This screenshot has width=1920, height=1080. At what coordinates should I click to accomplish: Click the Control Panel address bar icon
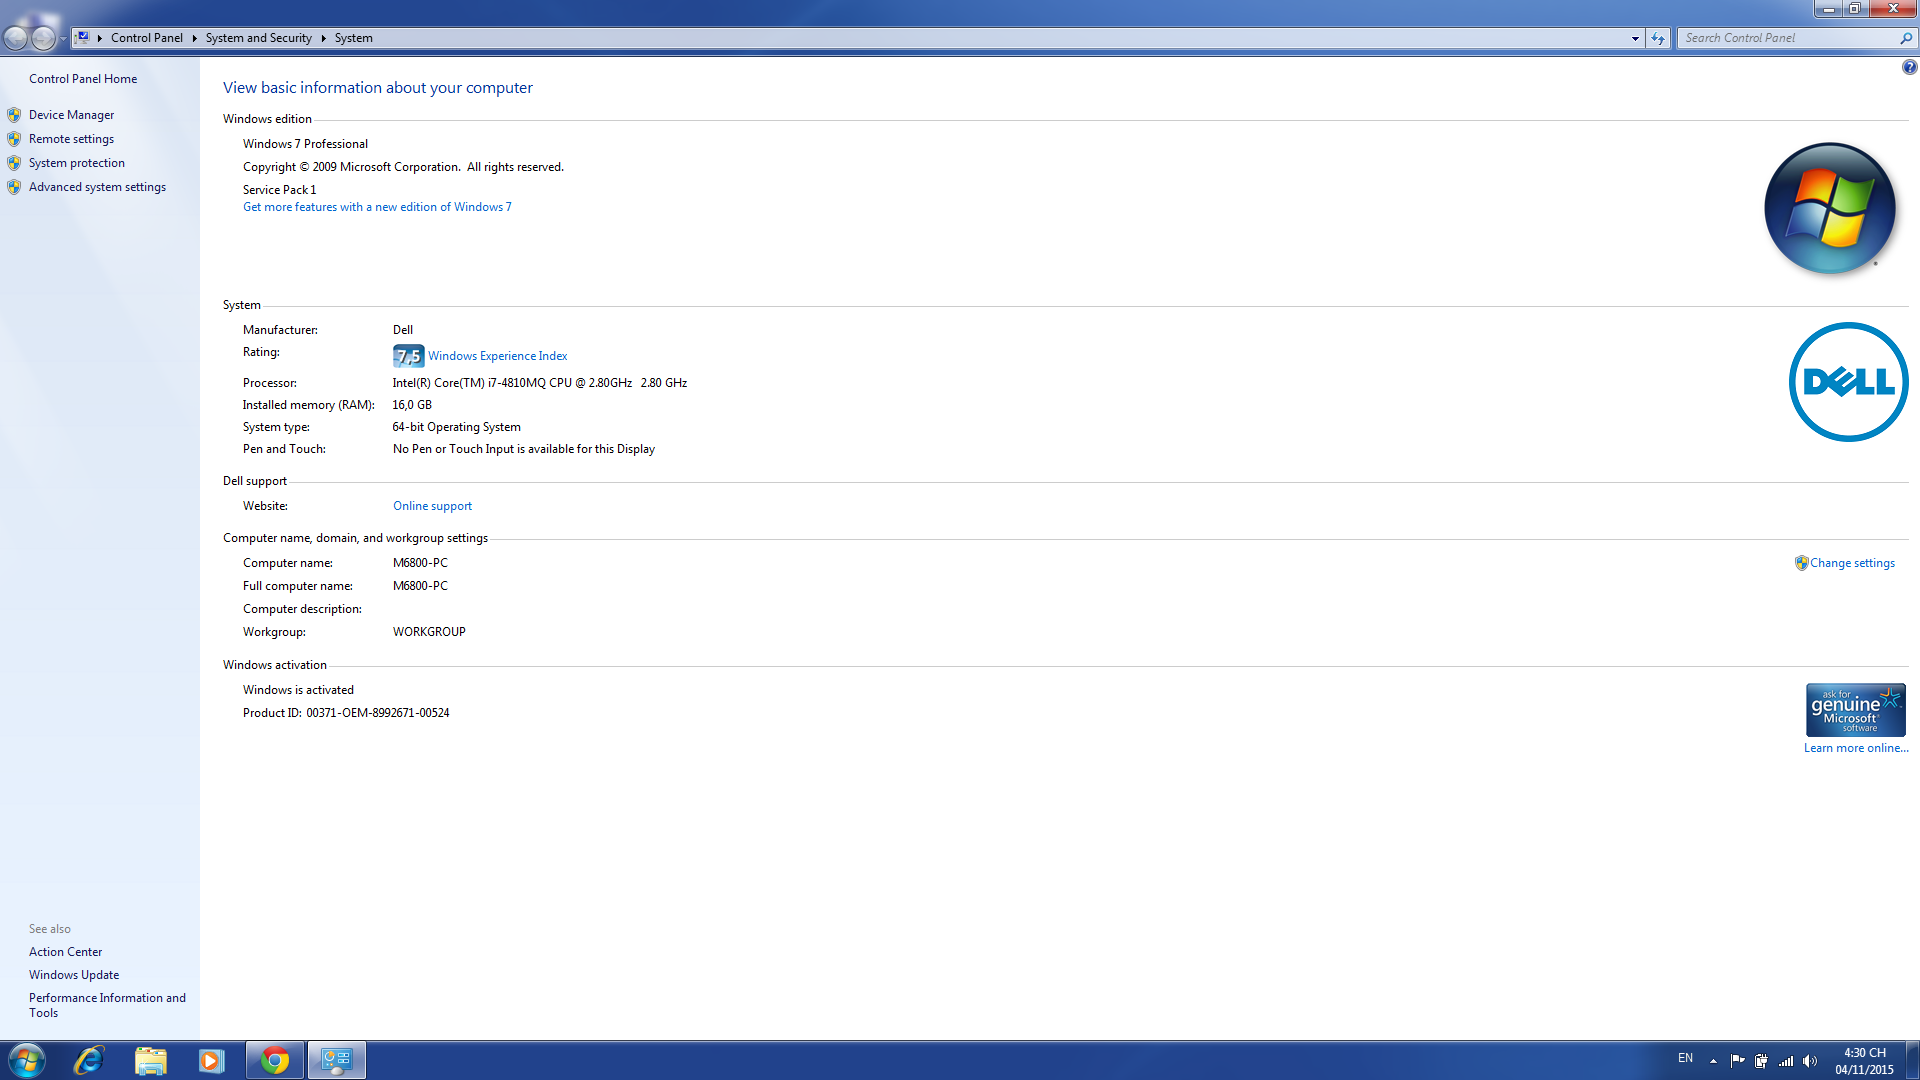tap(83, 38)
